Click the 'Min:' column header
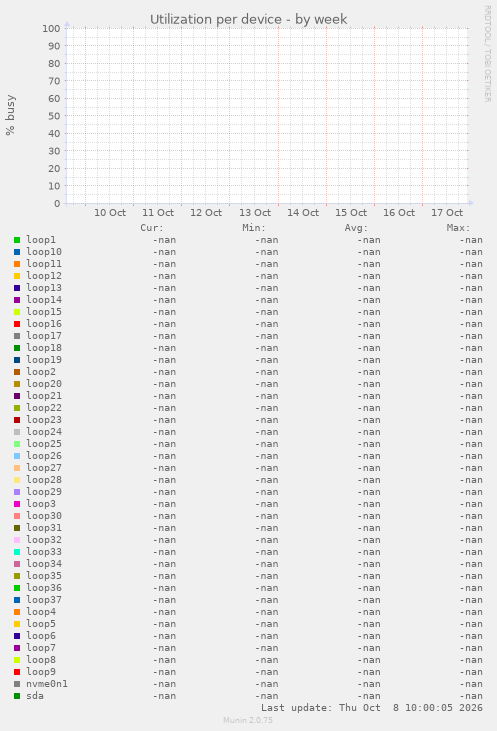 point(254,228)
